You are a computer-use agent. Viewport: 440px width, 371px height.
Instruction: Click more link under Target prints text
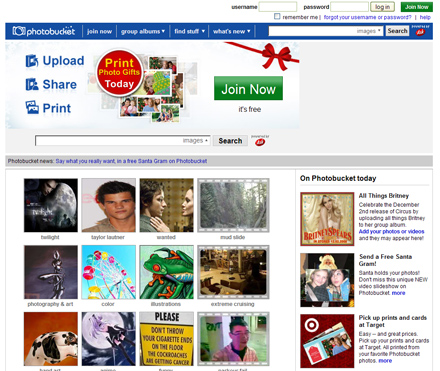tap(385, 361)
